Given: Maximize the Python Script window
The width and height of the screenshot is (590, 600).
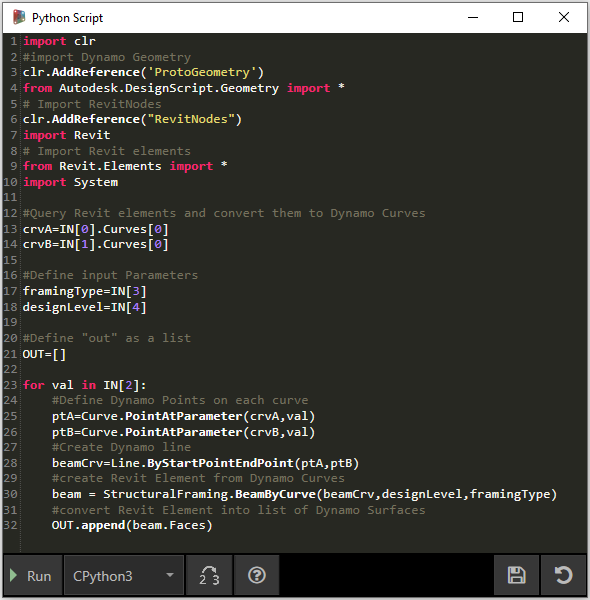Looking at the screenshot, I should [518, 17].
